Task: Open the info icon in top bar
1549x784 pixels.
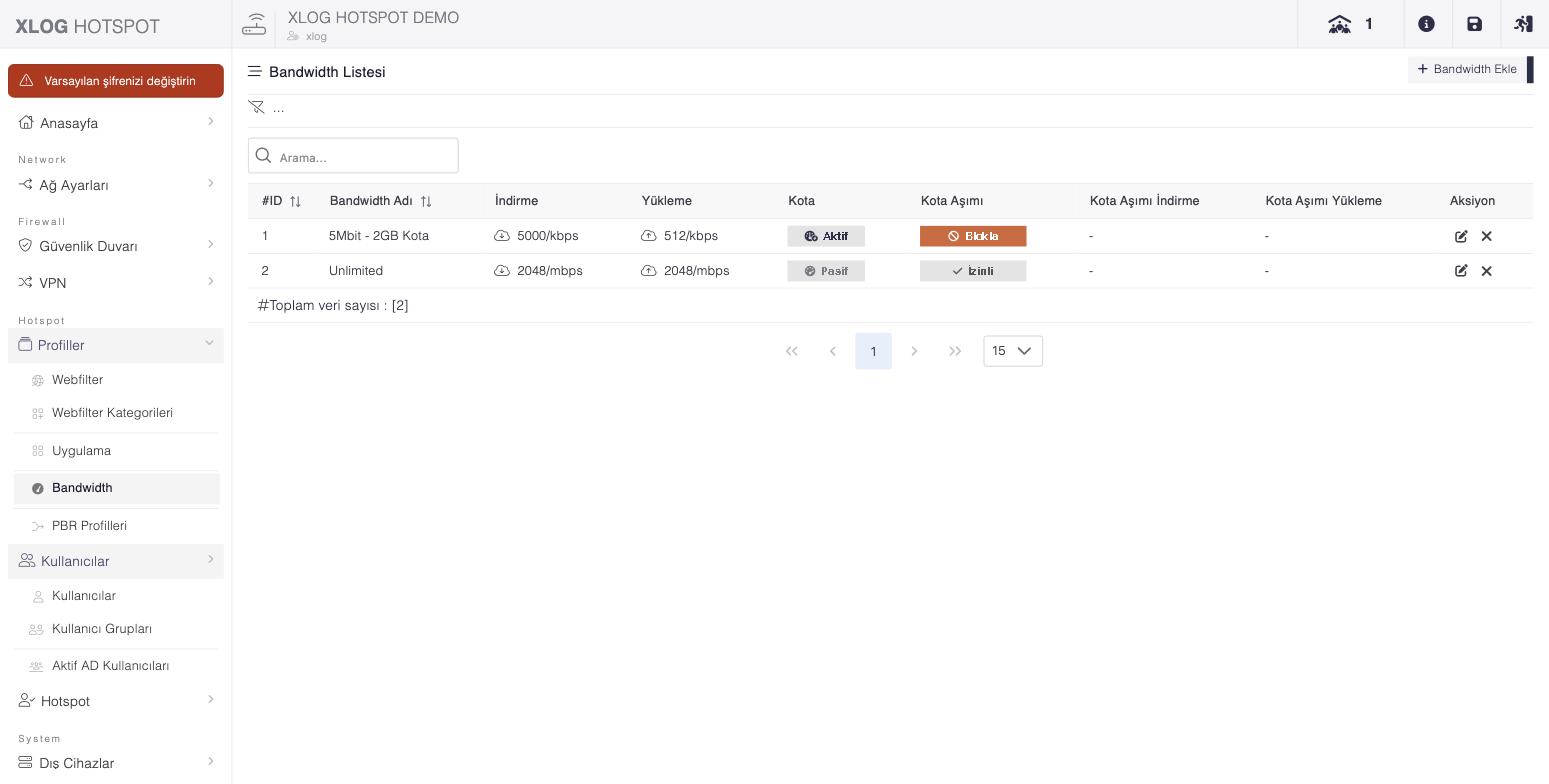Action: [1427, 24]
